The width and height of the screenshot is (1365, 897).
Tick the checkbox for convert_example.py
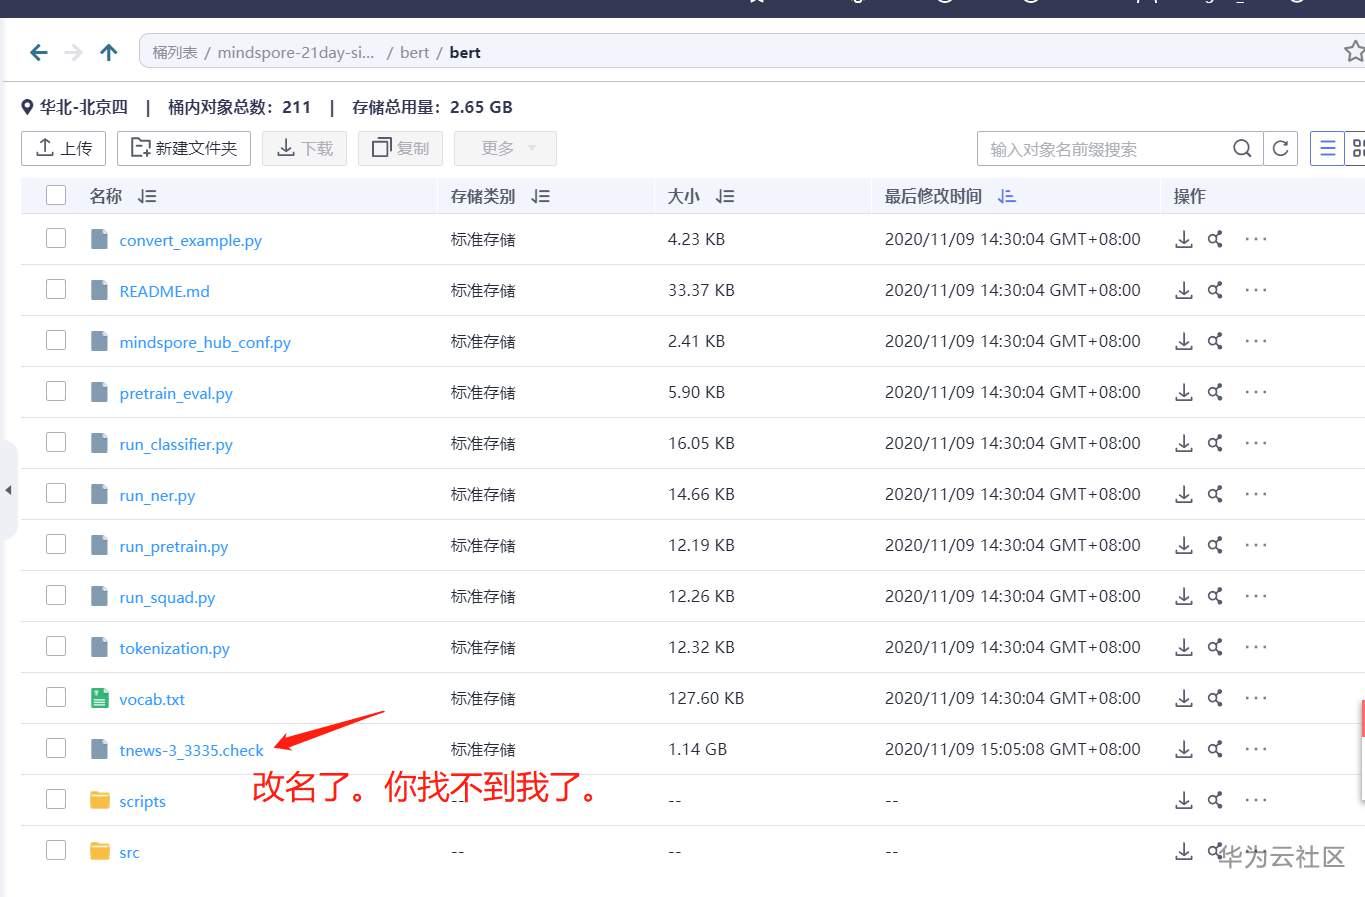[x=56, y=238]
